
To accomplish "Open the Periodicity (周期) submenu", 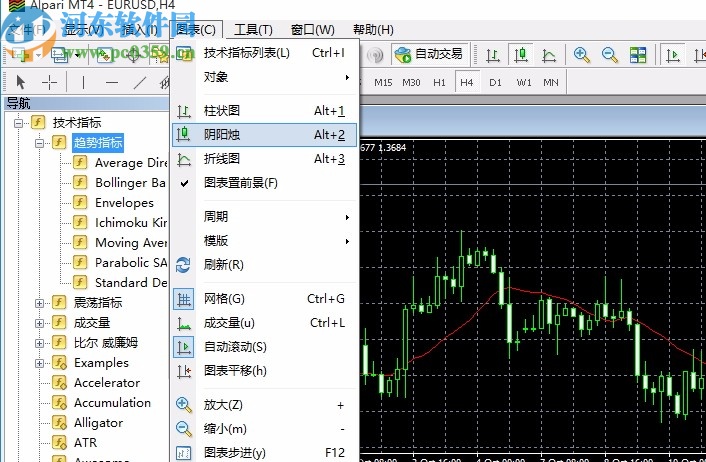I will (265, 217).
